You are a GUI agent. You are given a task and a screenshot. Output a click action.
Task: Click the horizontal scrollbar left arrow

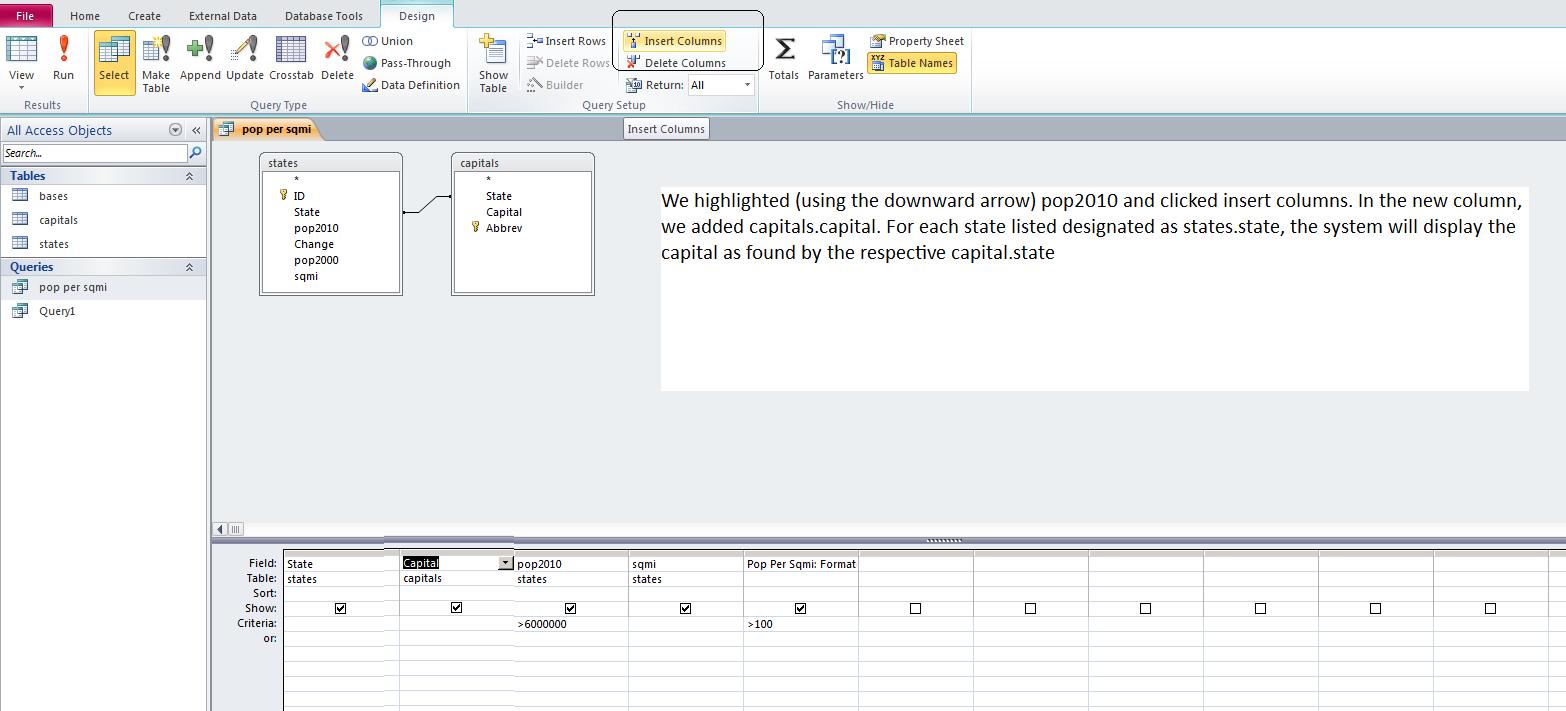click(x=220, y=529)
